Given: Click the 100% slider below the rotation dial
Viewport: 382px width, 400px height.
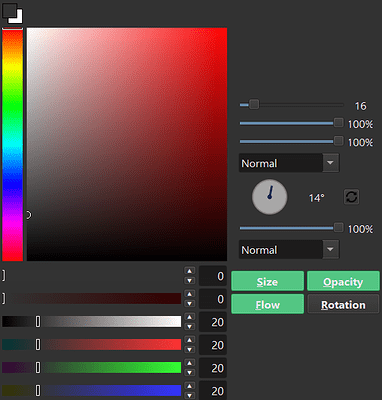Looking at the screenshot, I should tap(291, 228).
